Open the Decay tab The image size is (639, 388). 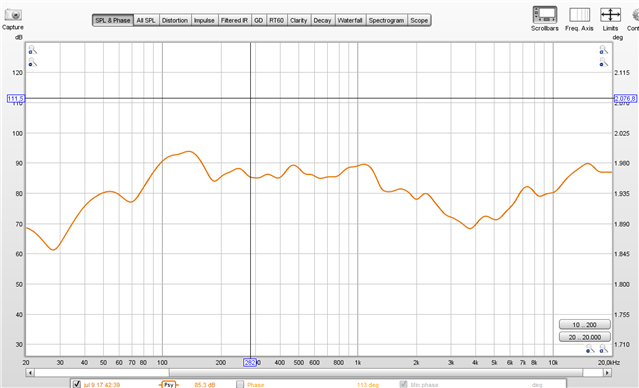coord(322,20)
